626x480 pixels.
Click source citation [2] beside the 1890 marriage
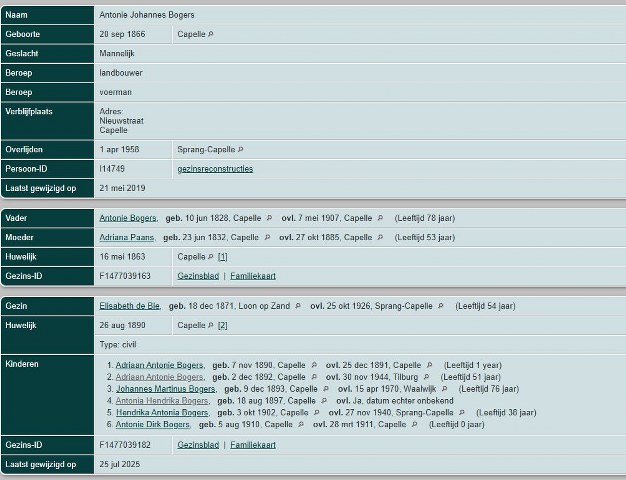(x=223, y=325)
